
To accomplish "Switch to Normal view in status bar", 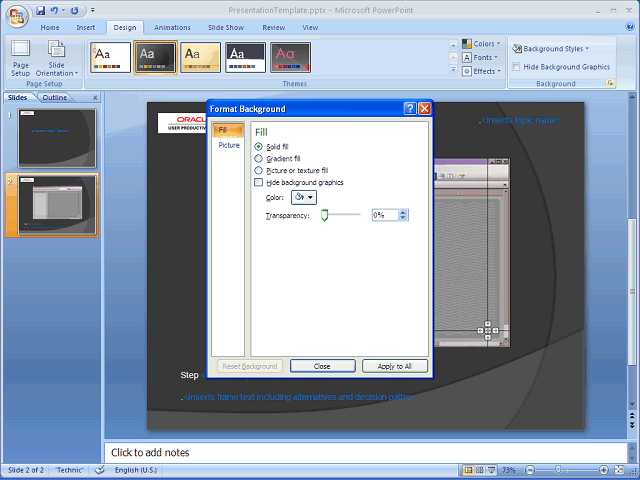I will click(x=468, y=470).
